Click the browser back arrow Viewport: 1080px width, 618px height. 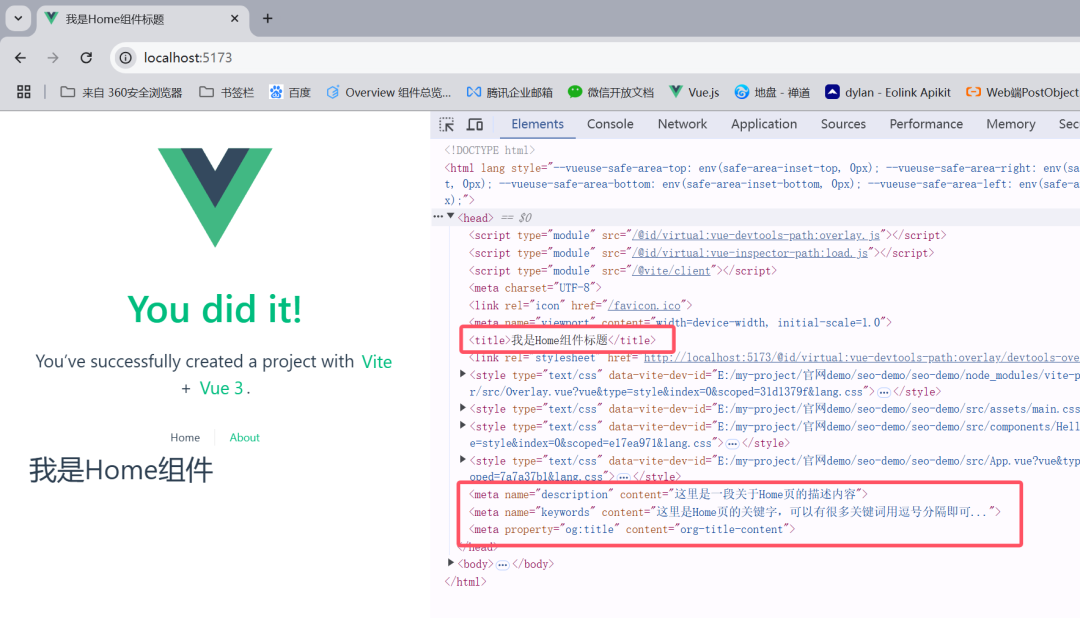(20, 57)
